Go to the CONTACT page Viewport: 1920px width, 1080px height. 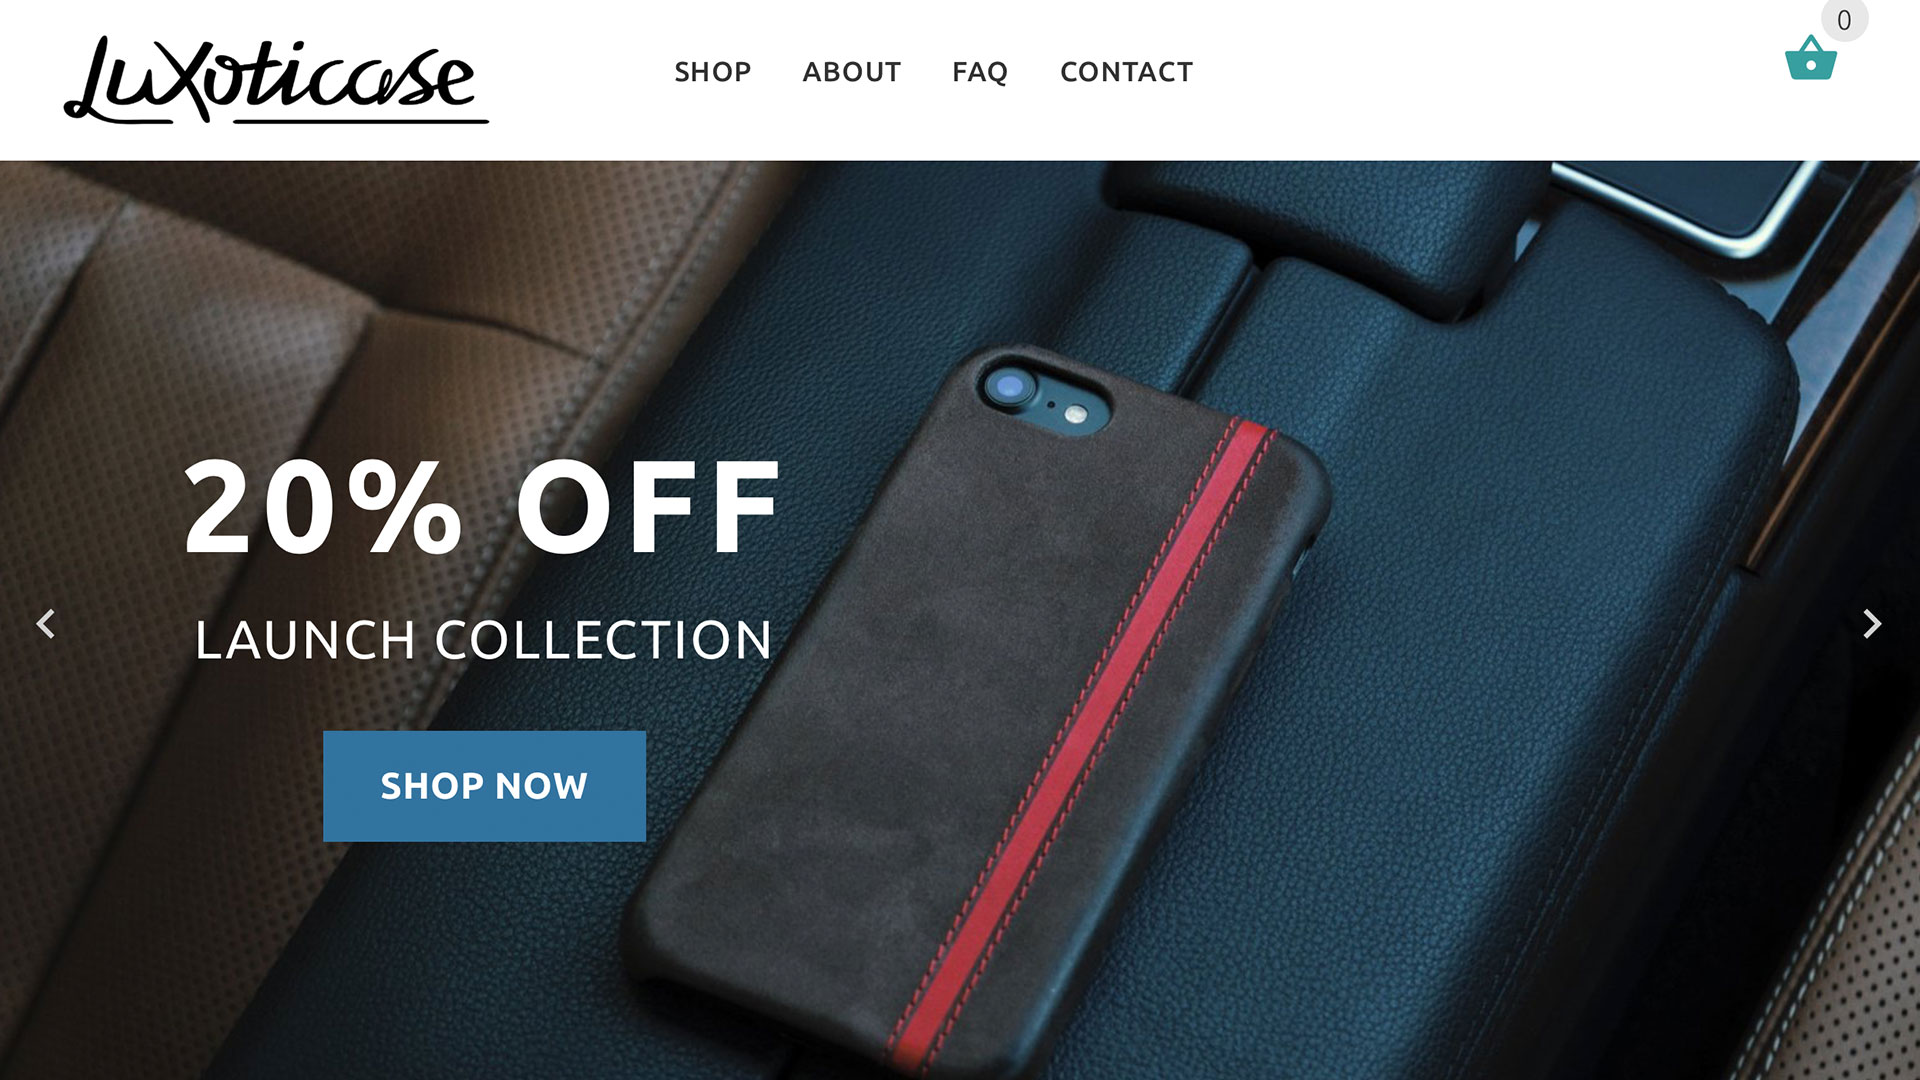[1127, 72]
